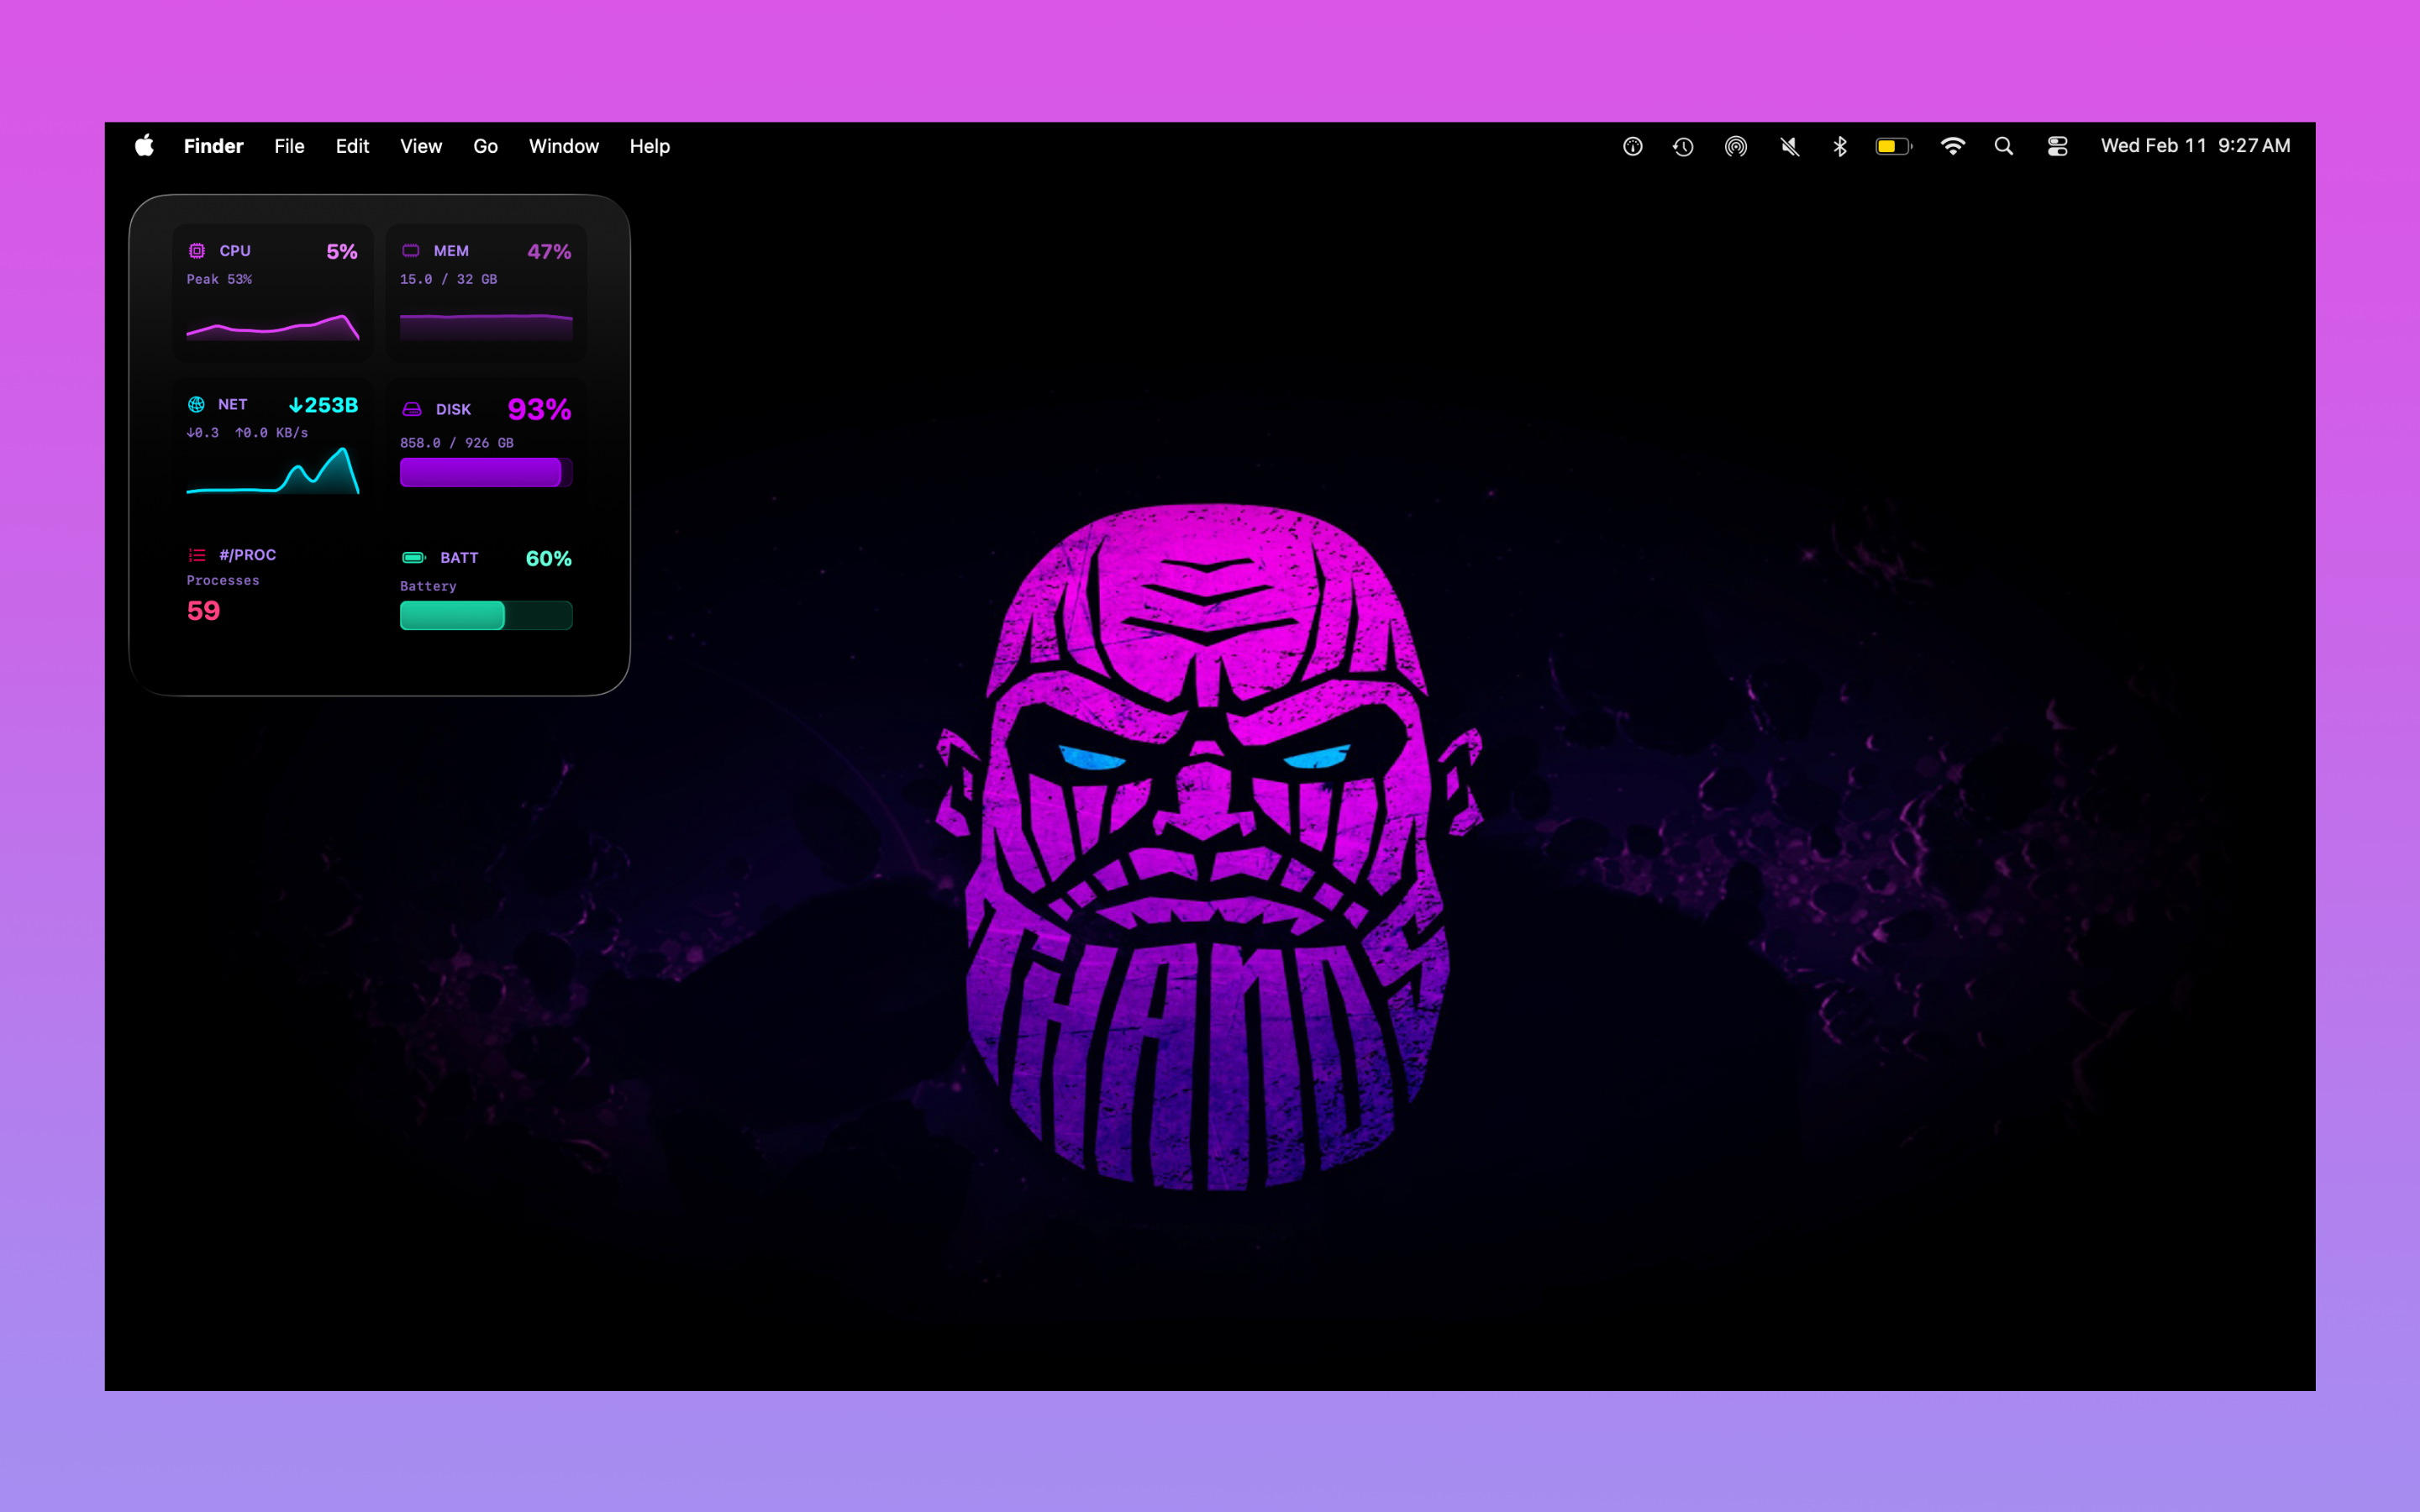Open Spotlight search magnifier icon
Viewport: 2420px width, 1512px height.
(2003, 146)
